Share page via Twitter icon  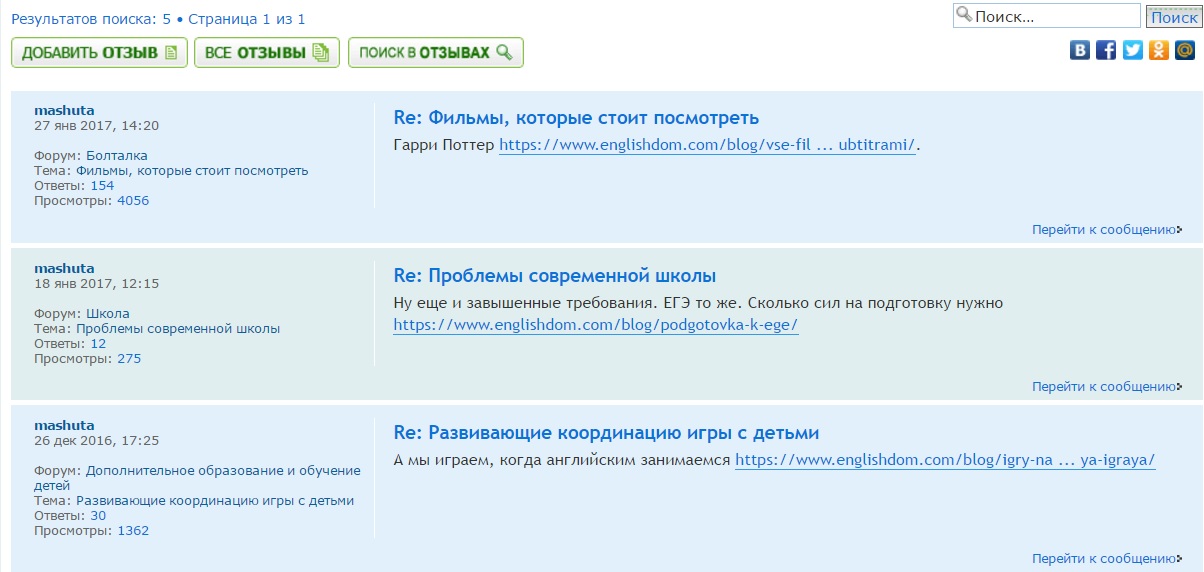point(1132,50)
